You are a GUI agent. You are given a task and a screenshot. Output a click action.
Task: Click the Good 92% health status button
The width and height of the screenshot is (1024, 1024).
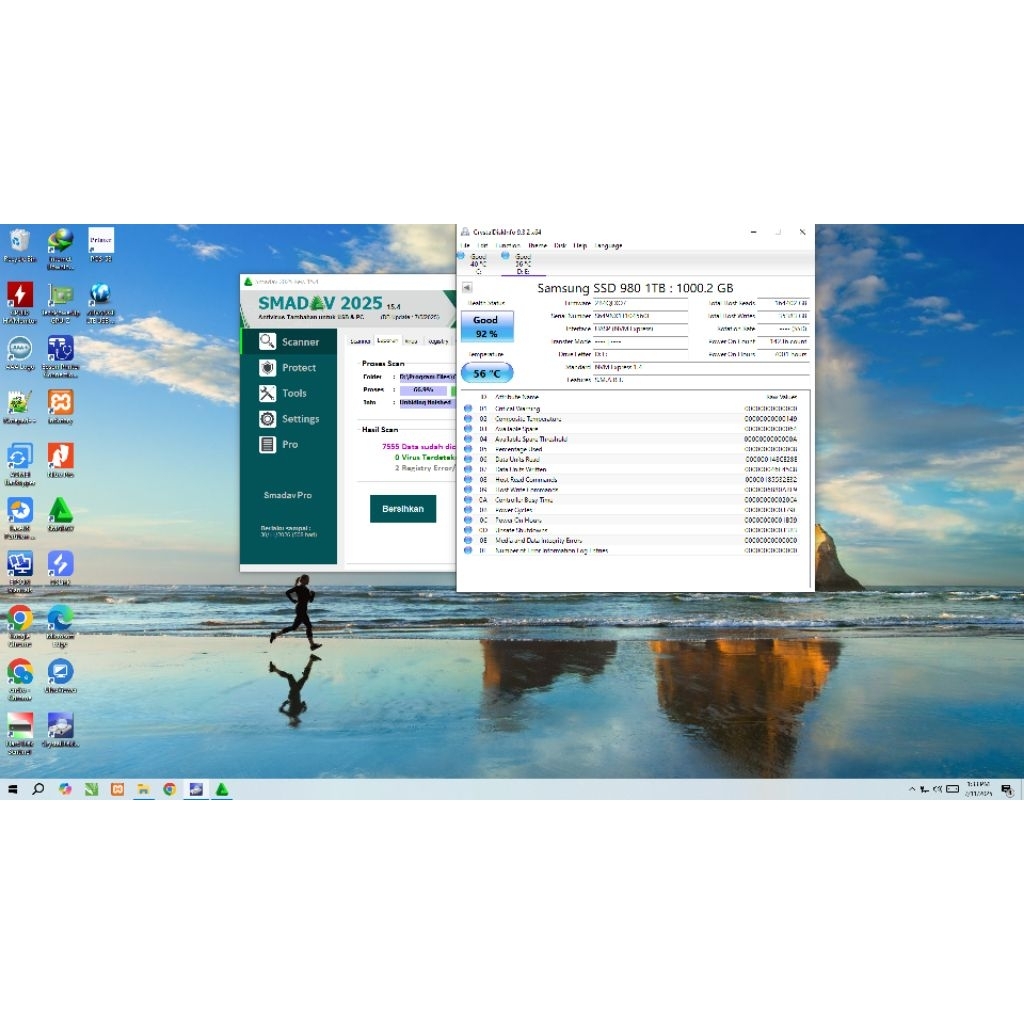(486, 325)
